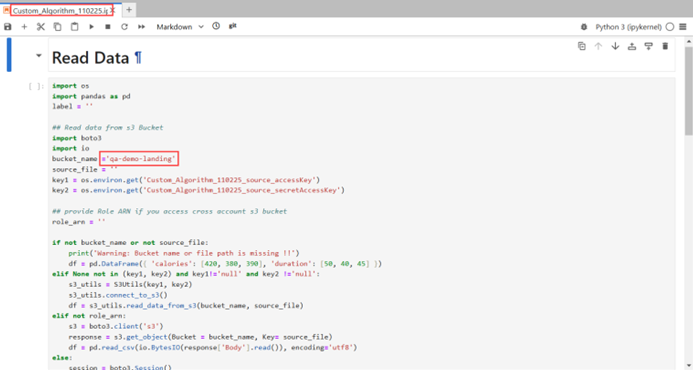Click the pd.DataFrame calories line
This screenshot has height=370, width=693.
[225, 264]
